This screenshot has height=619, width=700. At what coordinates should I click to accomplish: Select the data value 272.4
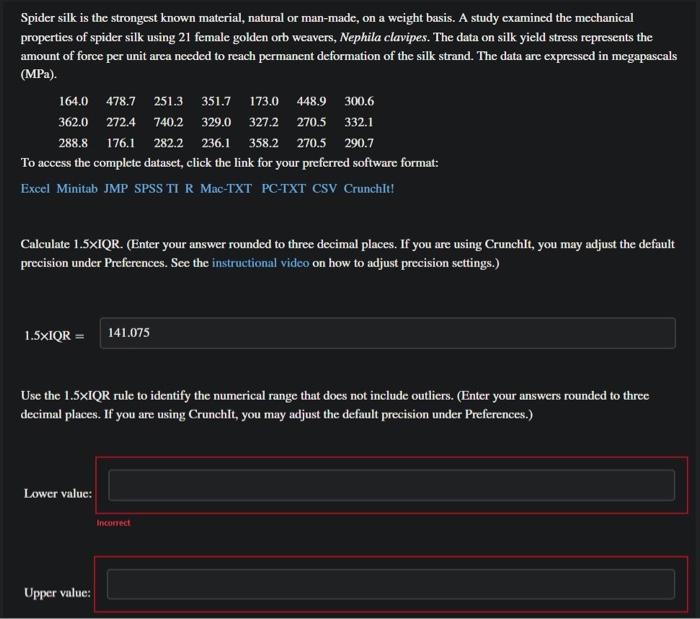click(121, 122)
